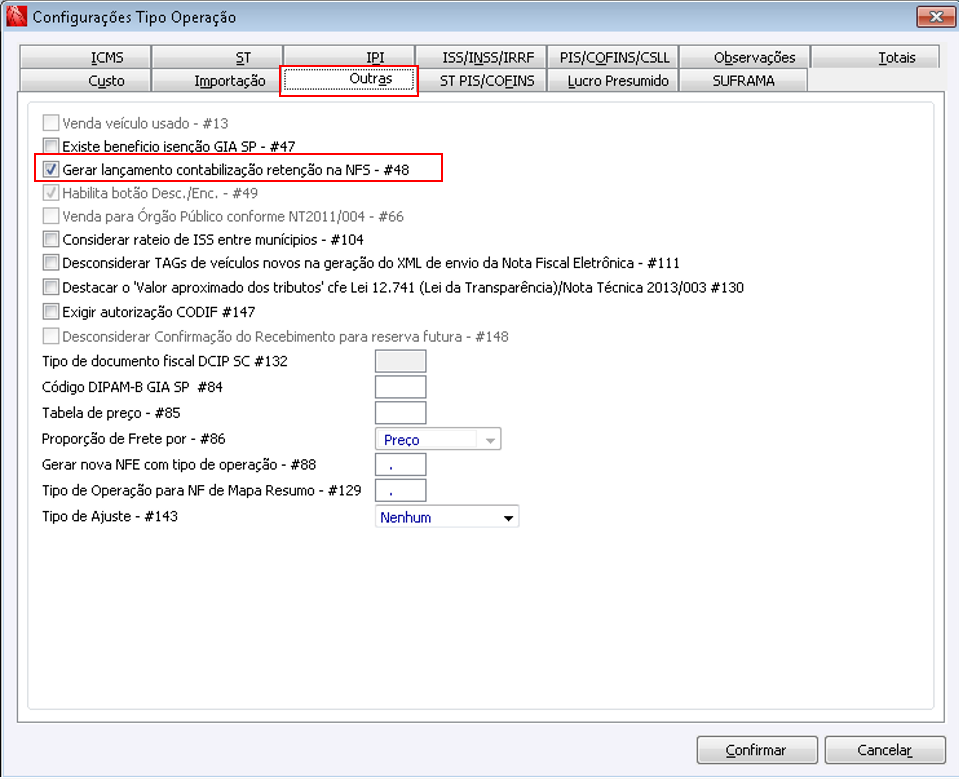The height and width of the screenshot is (779, 959).
Task: Select the ISS/INSS/IRRF tab
Action: tap(481, 57)
